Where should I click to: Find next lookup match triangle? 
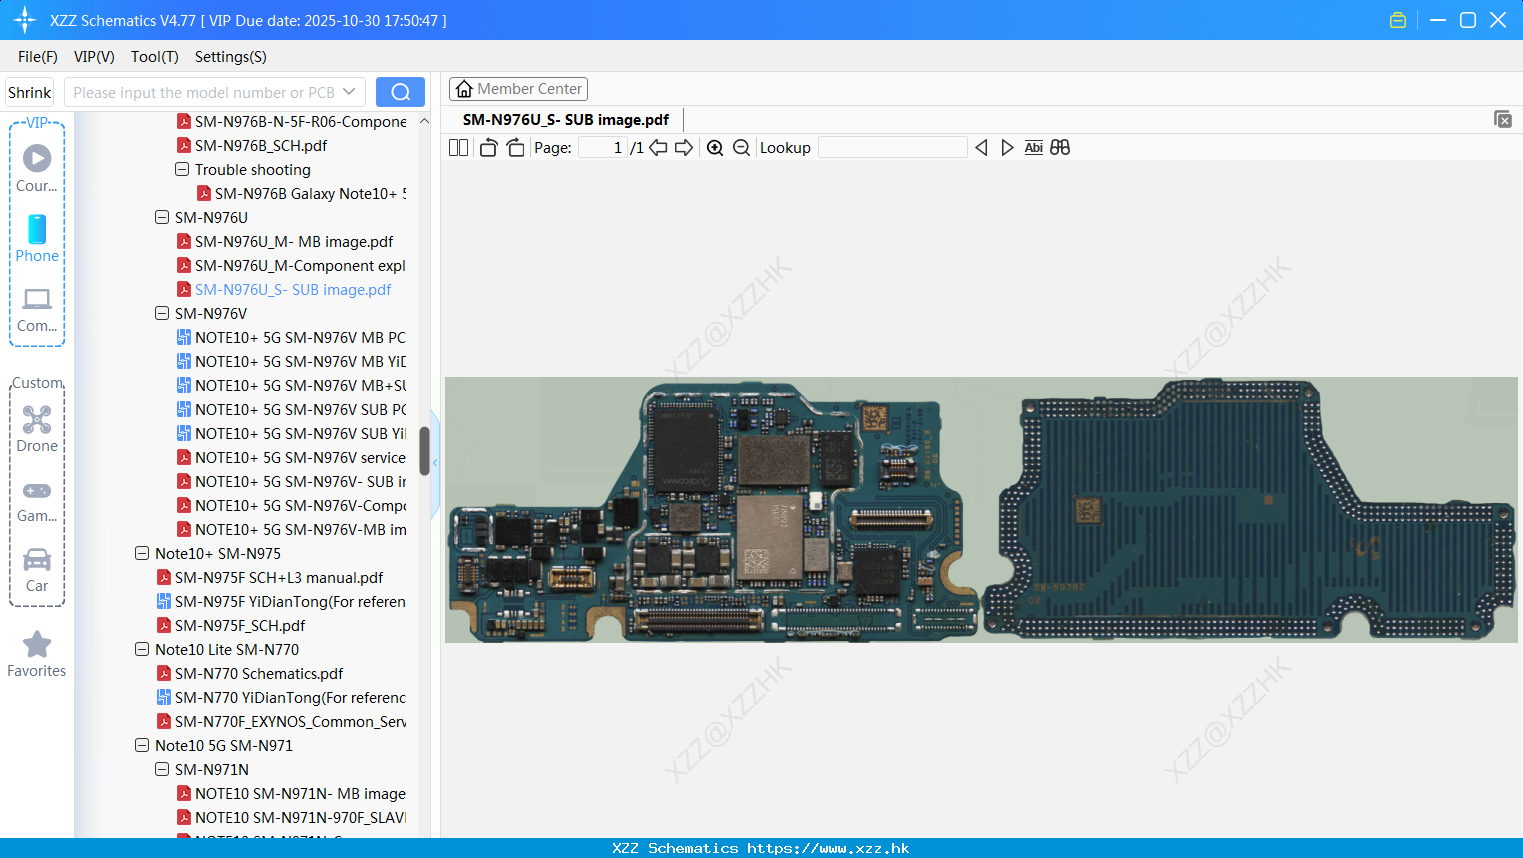click(1007, 147)
